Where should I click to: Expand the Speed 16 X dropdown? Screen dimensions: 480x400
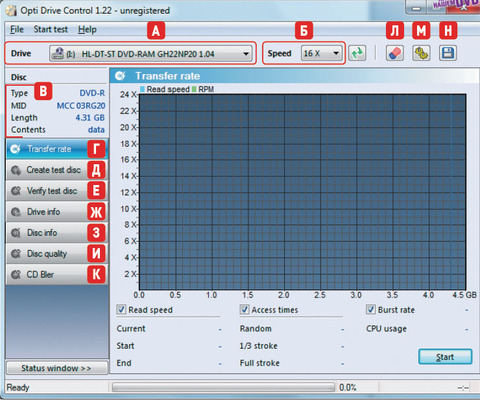(322, 53)
